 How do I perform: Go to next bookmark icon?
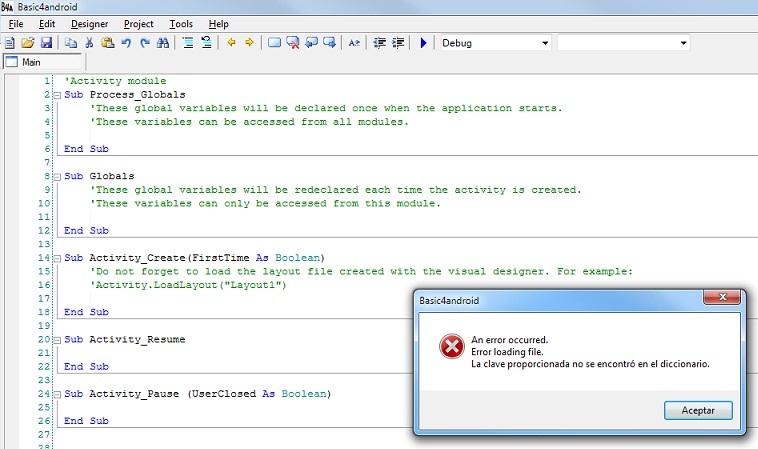click(x=330, y=43)
